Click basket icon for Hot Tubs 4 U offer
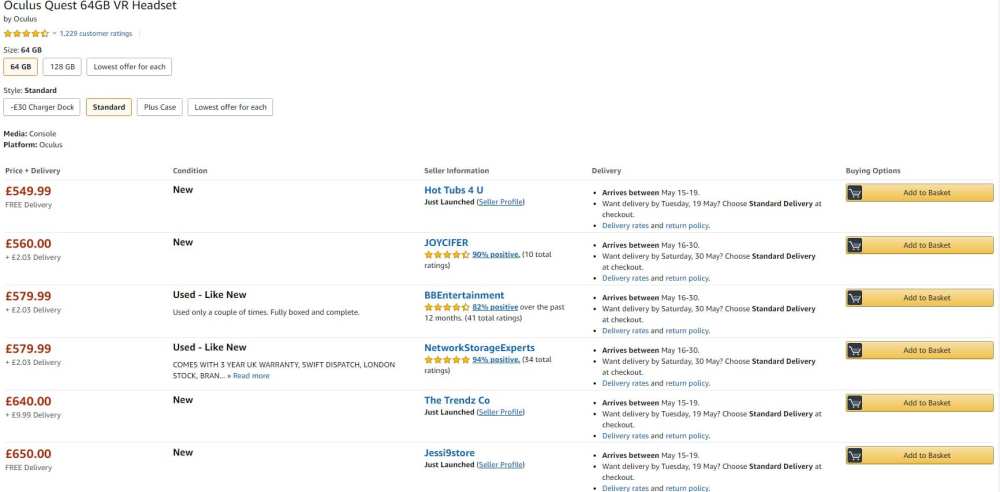 pos(855,193)
